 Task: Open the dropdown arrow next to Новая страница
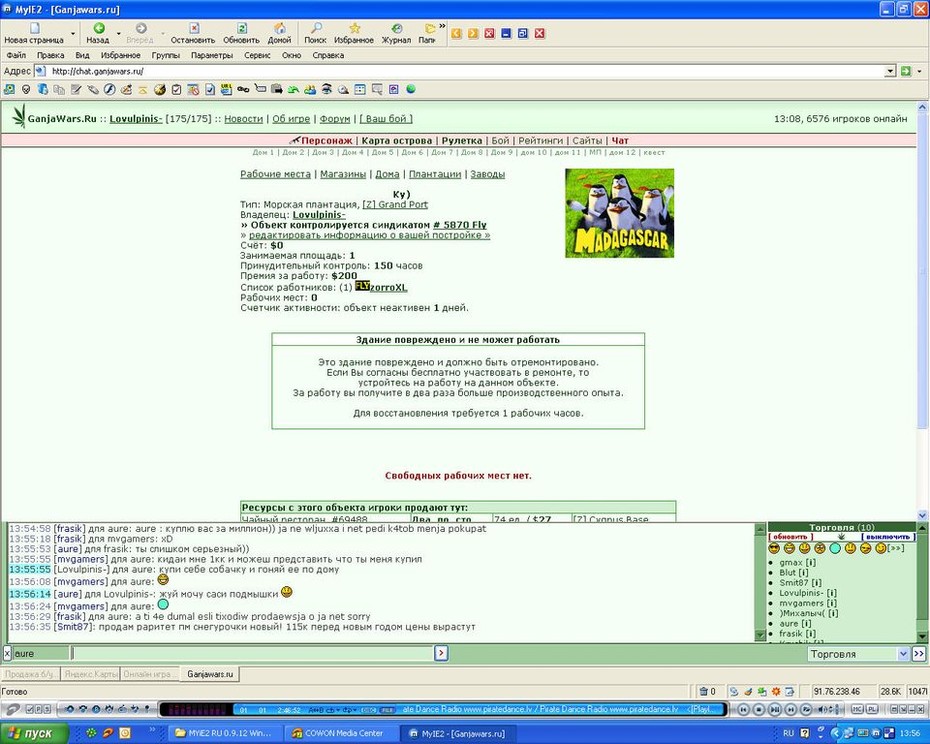pos(73,34)
